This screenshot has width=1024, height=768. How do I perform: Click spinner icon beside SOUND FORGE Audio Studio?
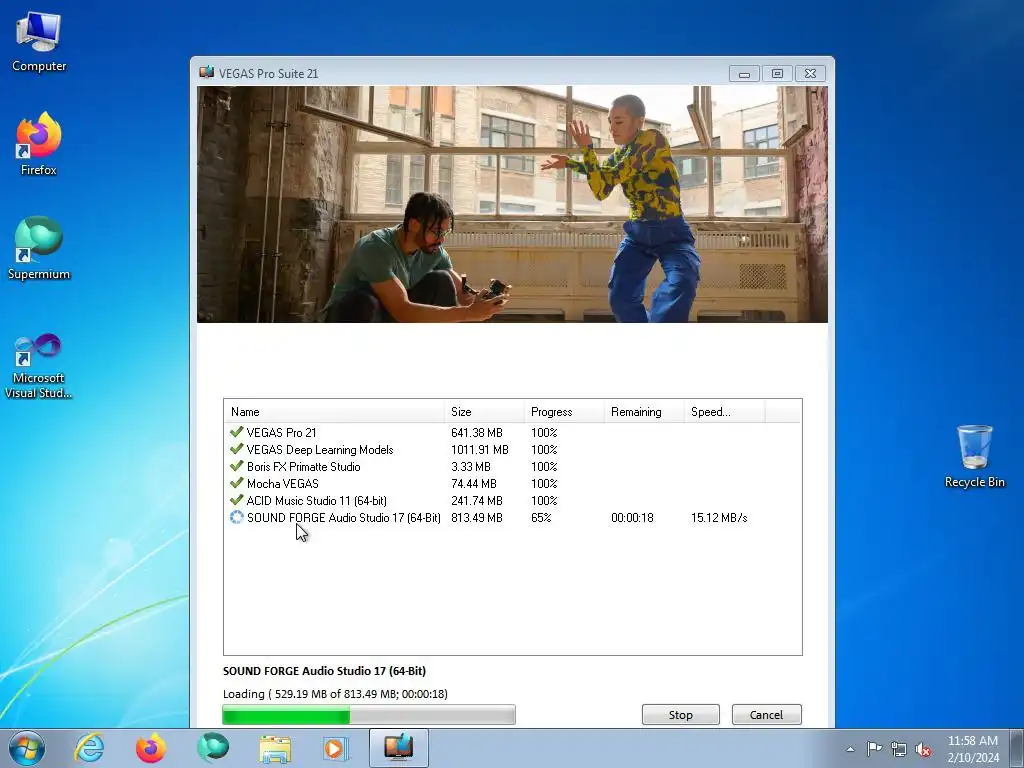(236, 517)
